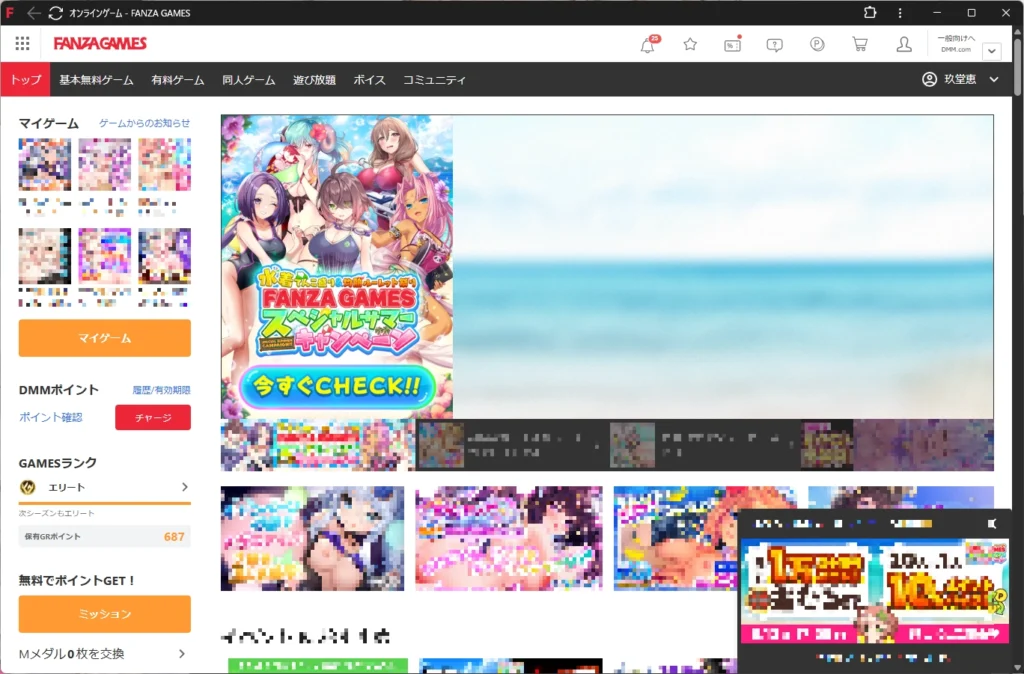Open the help question bubble icon
The height and width of the screenshot is (674, 1024).
click(775, 44)
